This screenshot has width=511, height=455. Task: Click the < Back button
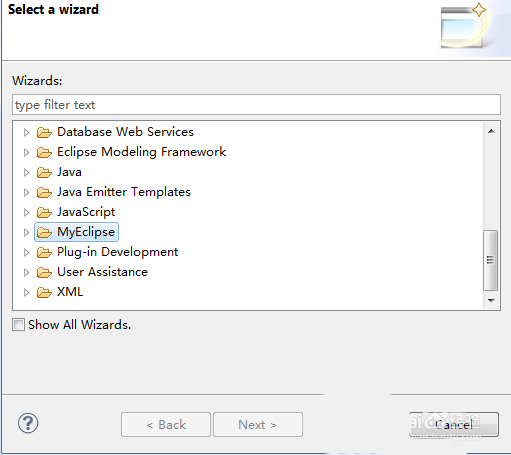click(x=166, y=424)
